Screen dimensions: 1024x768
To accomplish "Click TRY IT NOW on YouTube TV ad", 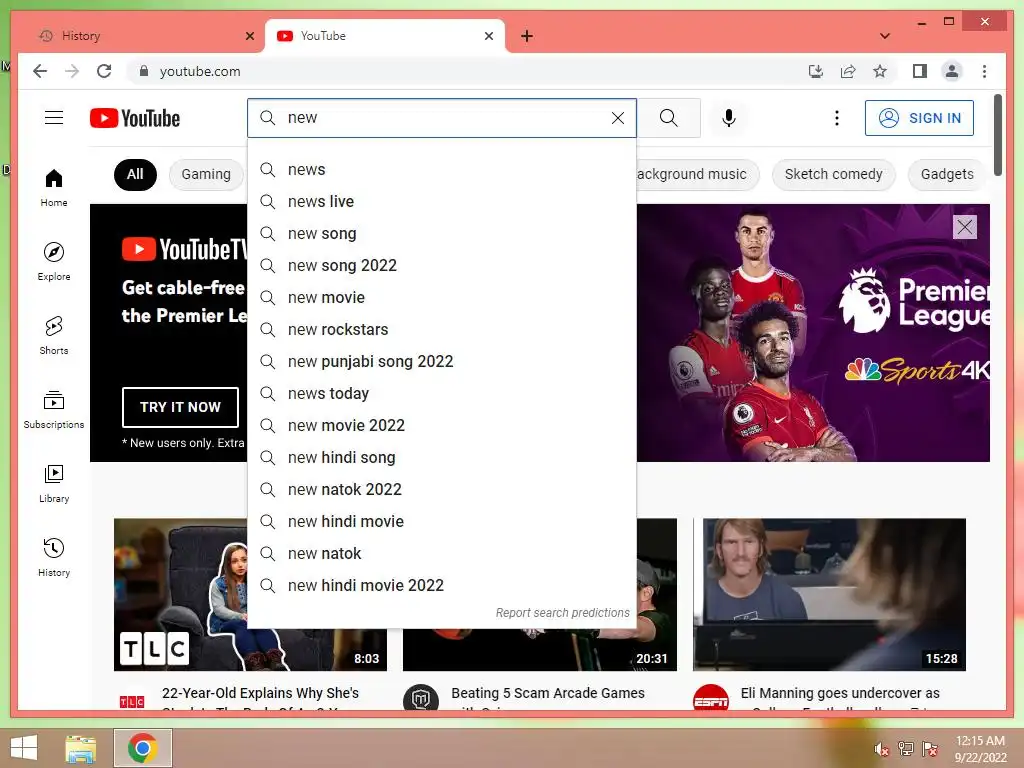I will pos(180,407).
